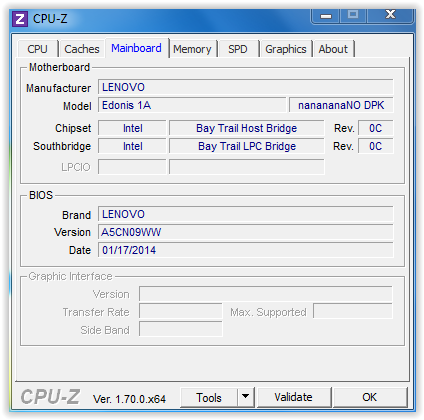The height and width of the screenshot is (420, 424).
Task: Minimize the CPU-Z window
Action: [x=326, y=16]
